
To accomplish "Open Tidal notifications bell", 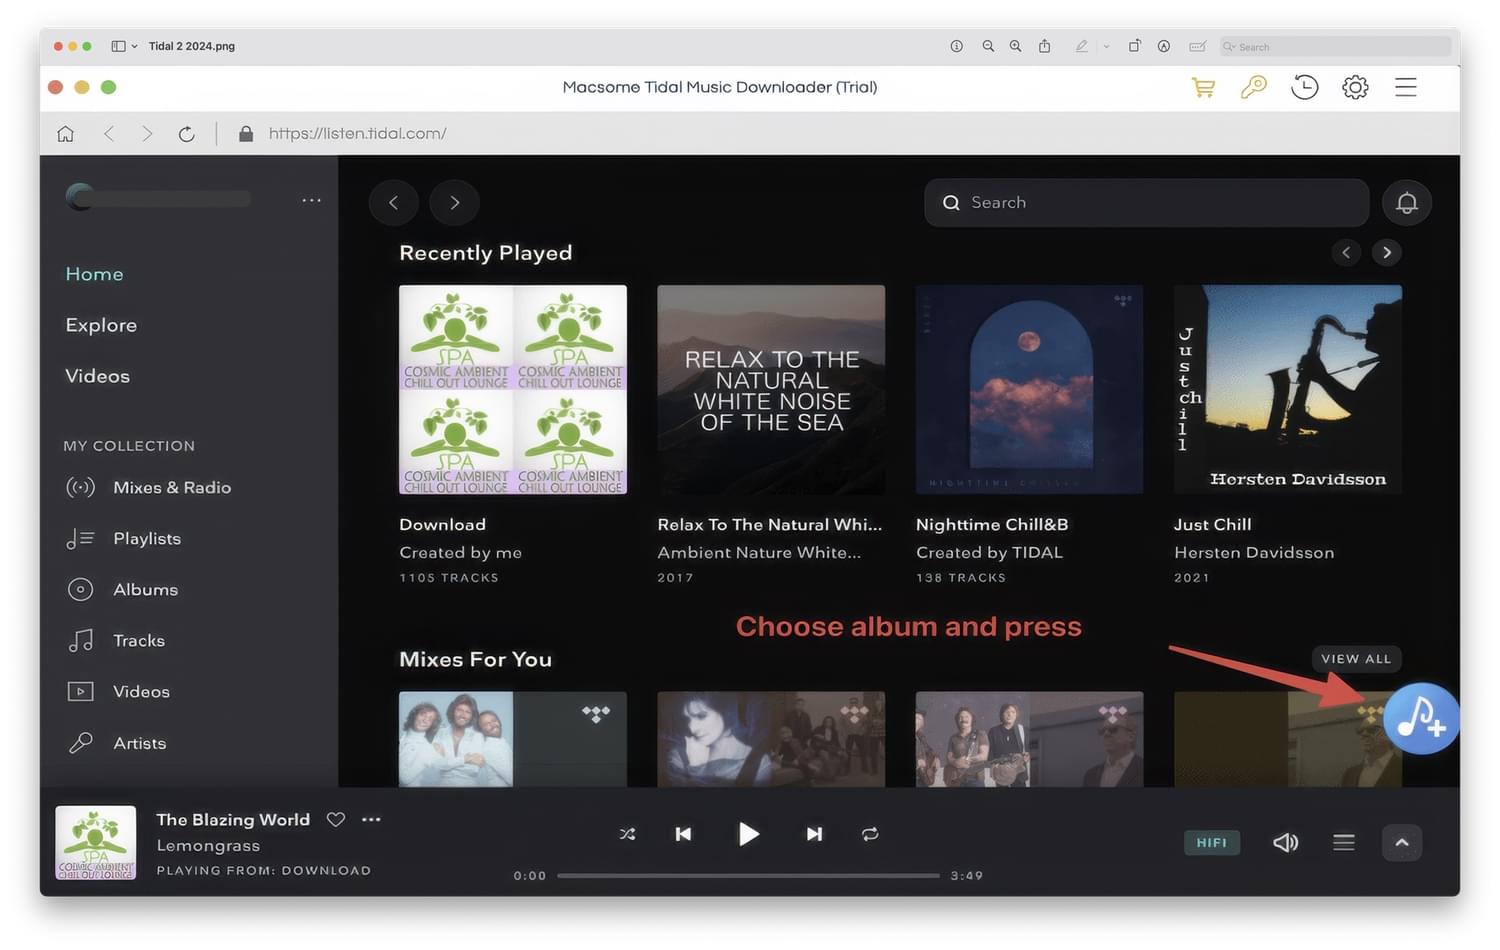I will click(1407, 203).
